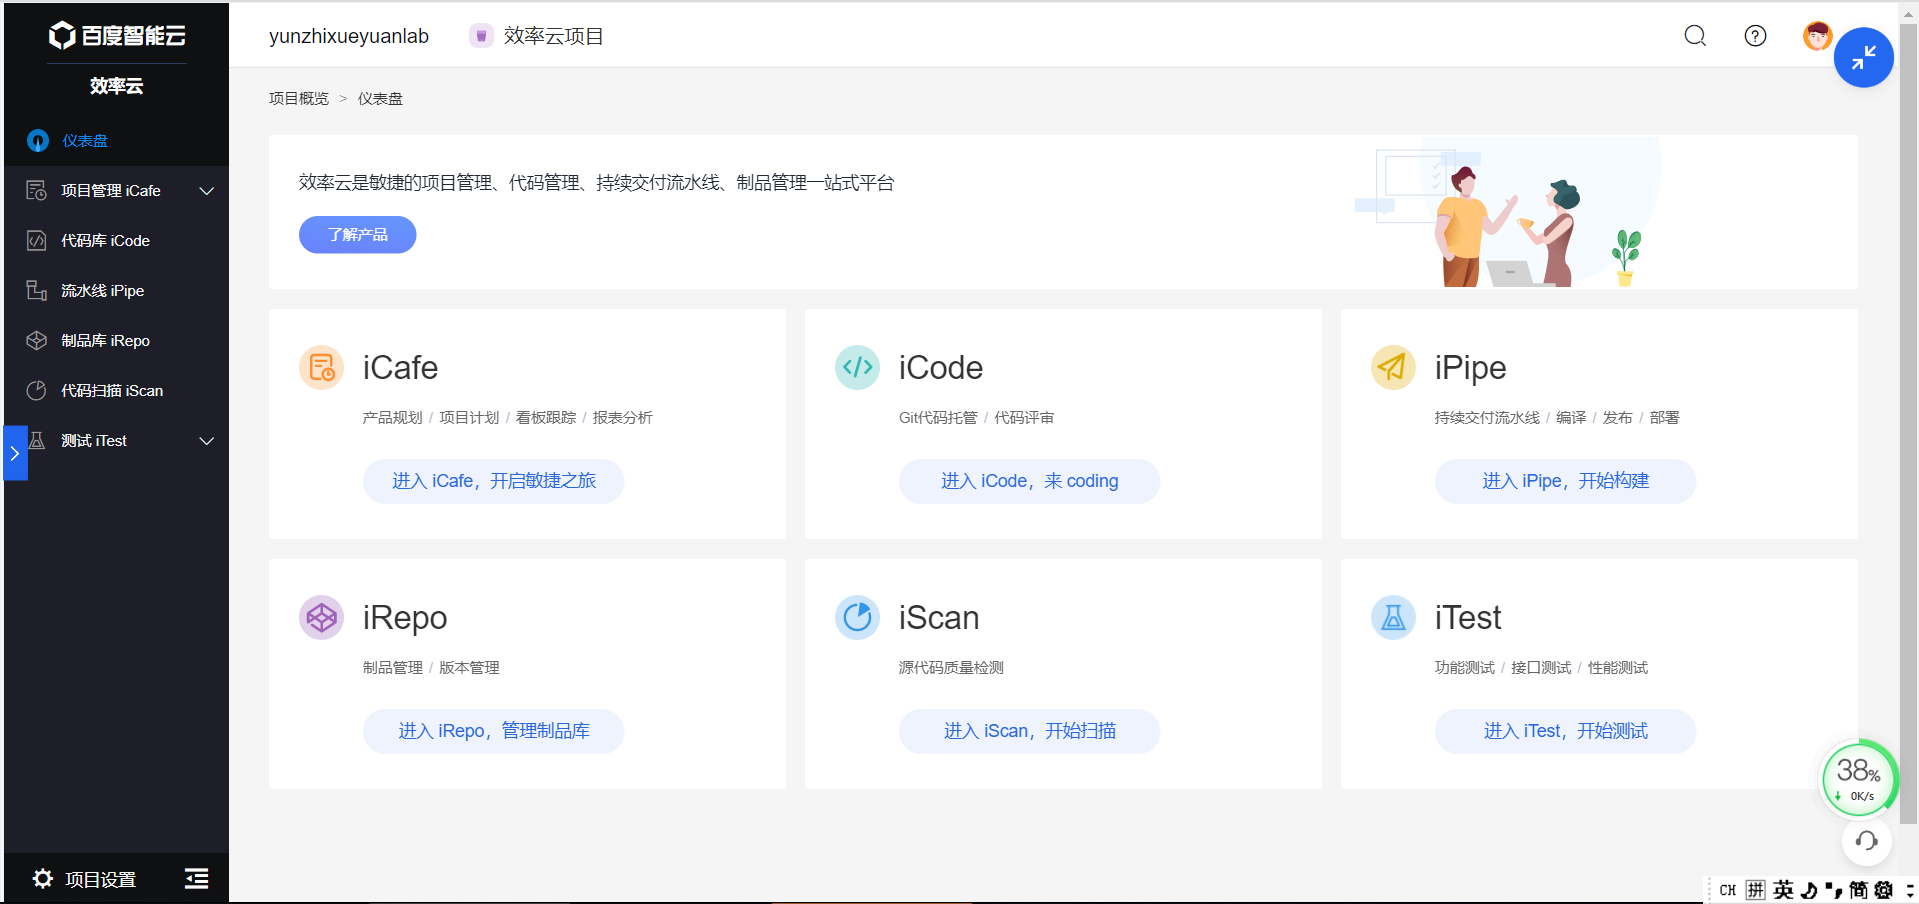
Task: Click the iCode card title
Action: point(940,368)
